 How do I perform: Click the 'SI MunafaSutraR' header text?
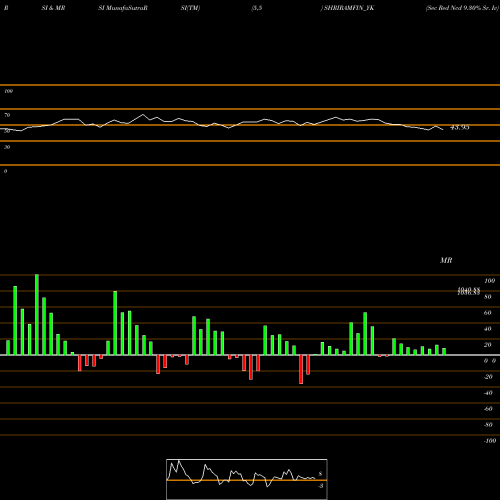123,8
